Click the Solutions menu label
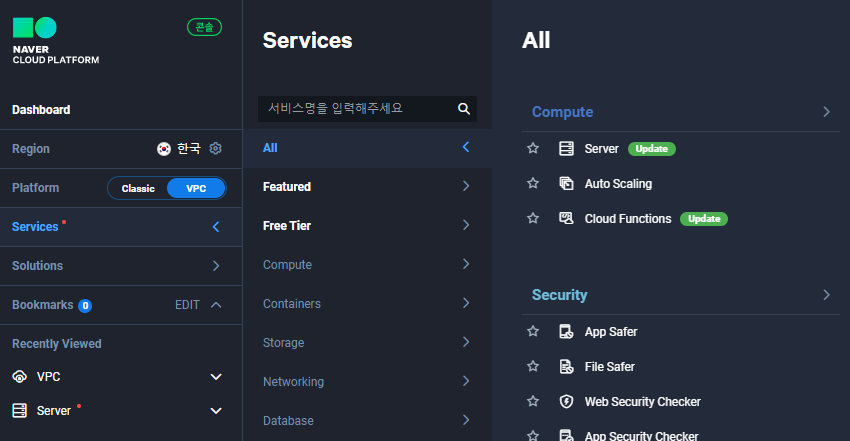The width and height of the screenshot is (850, 441). click(37, 266)
